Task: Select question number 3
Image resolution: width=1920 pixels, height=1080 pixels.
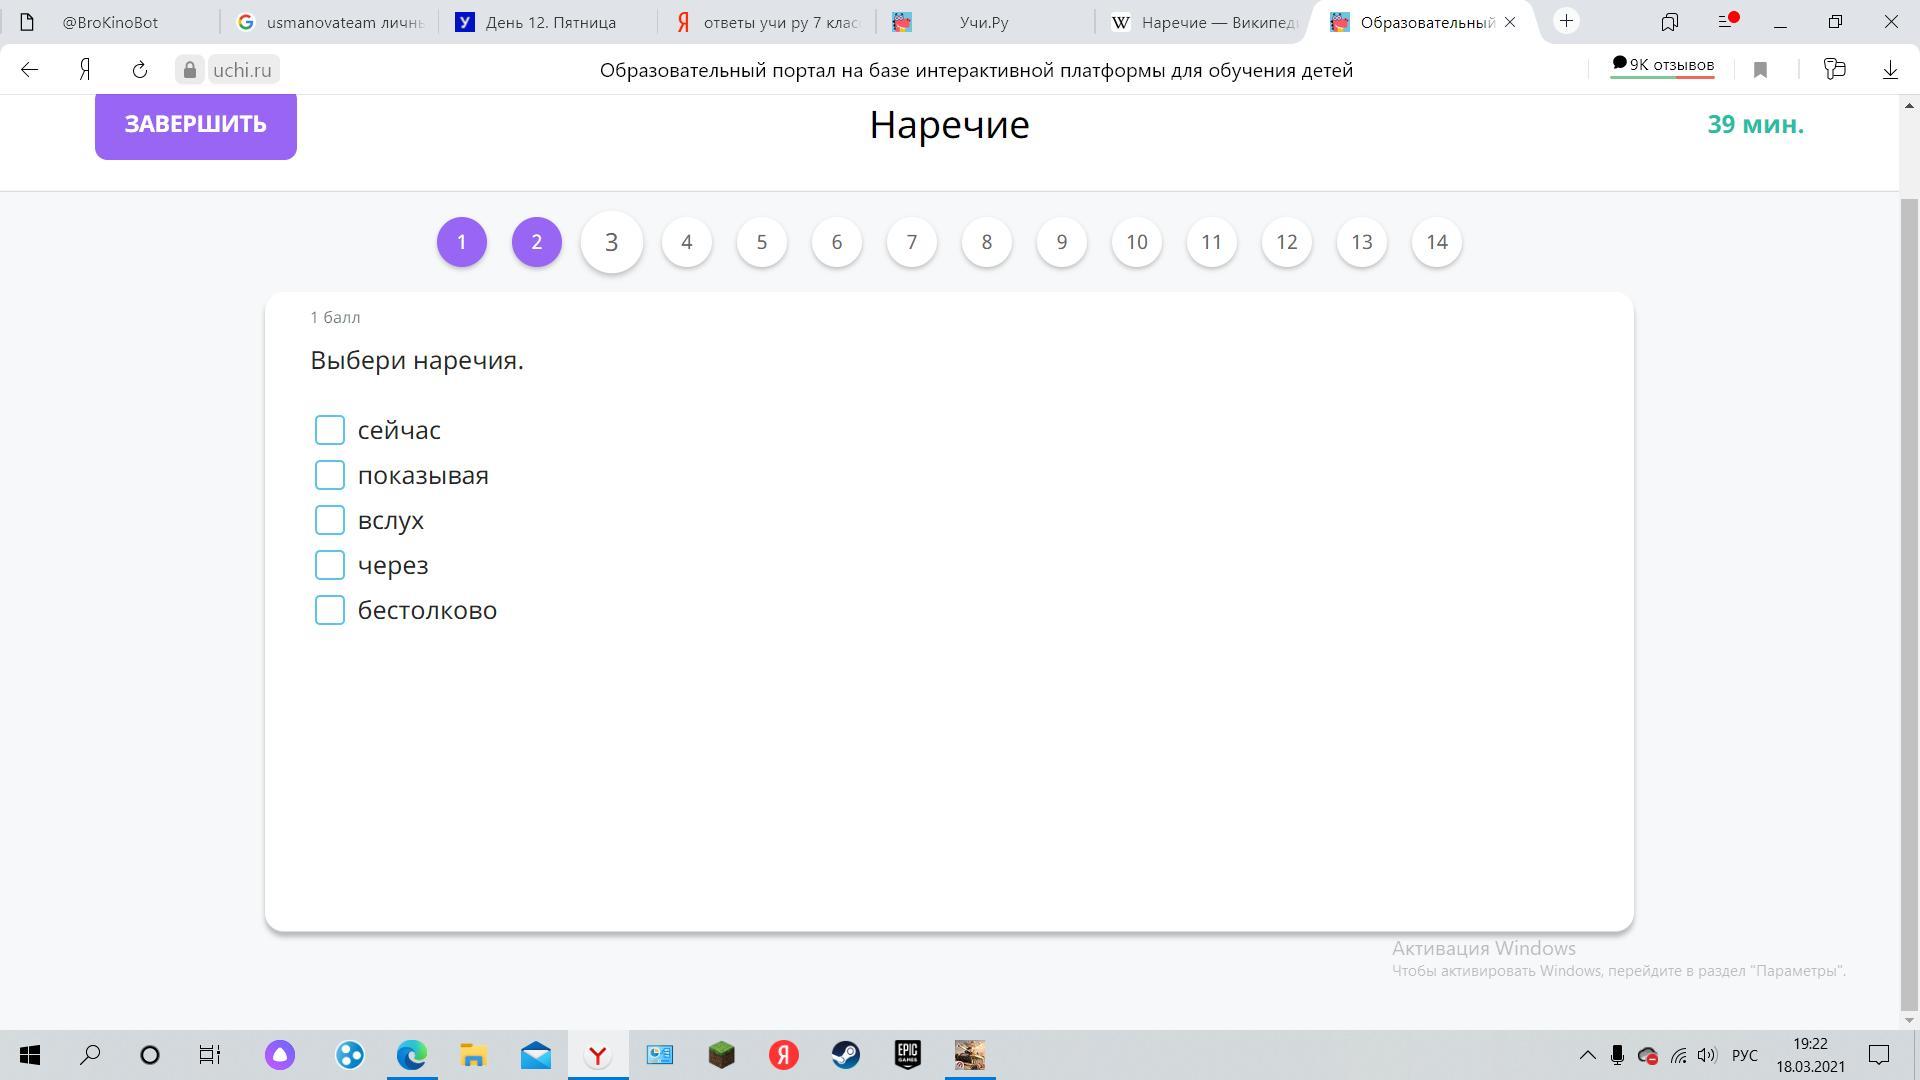Action: tap(612, 242)
